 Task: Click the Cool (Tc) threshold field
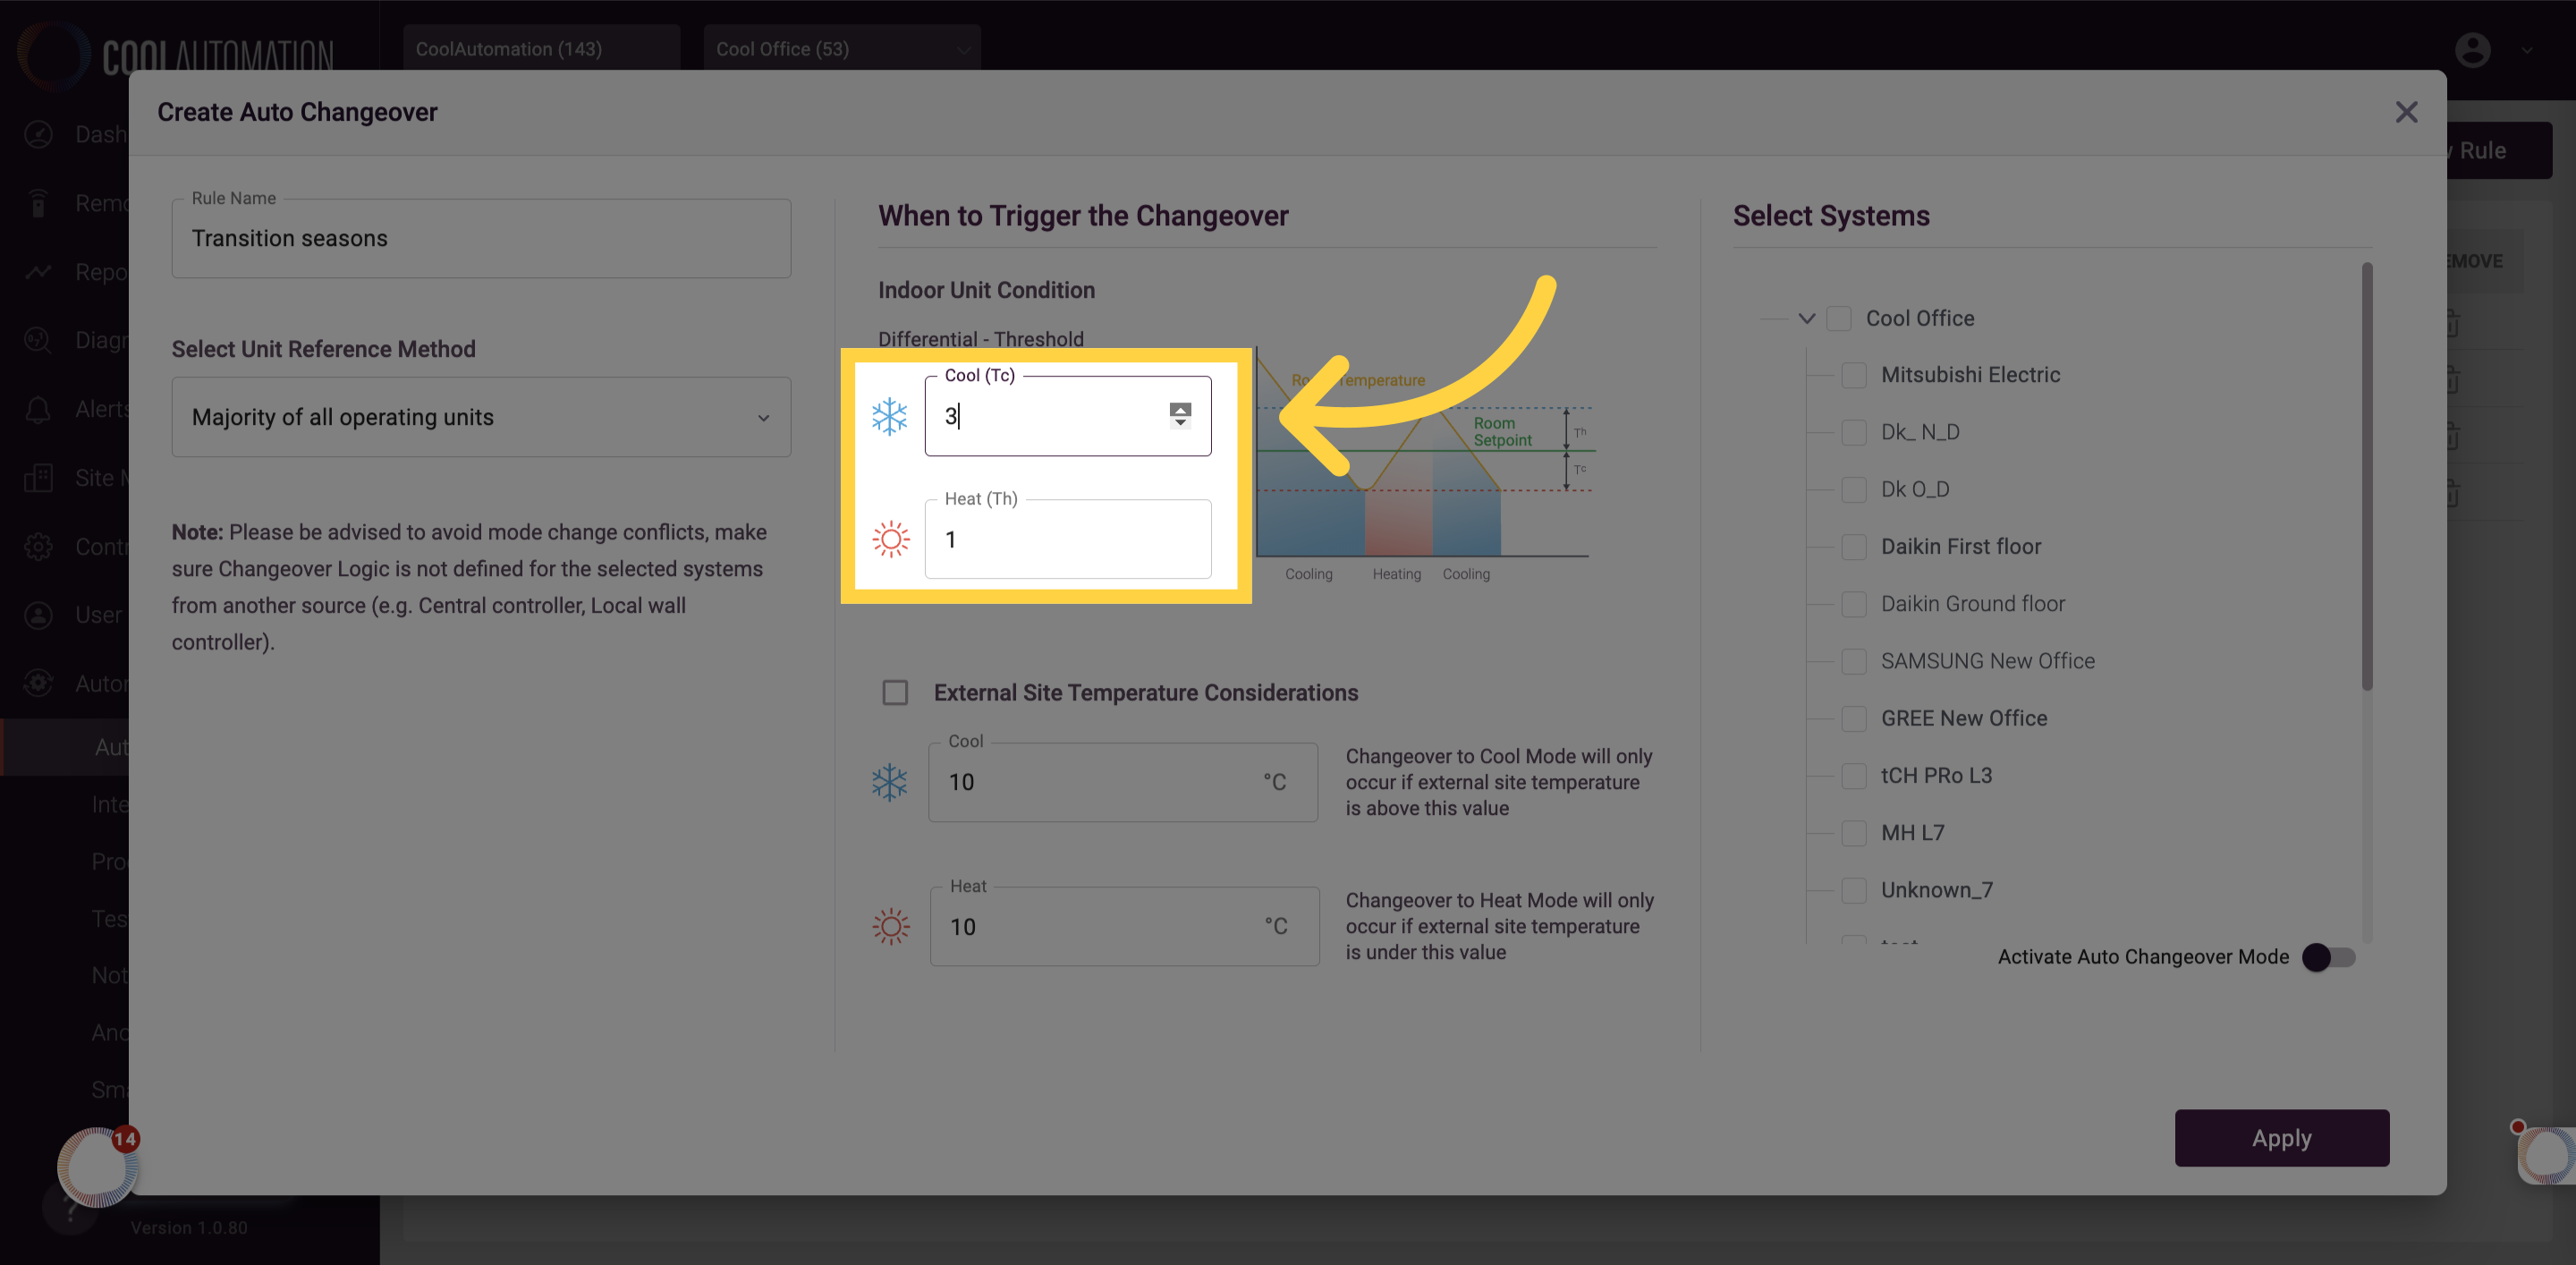(x=1067, y=416)
